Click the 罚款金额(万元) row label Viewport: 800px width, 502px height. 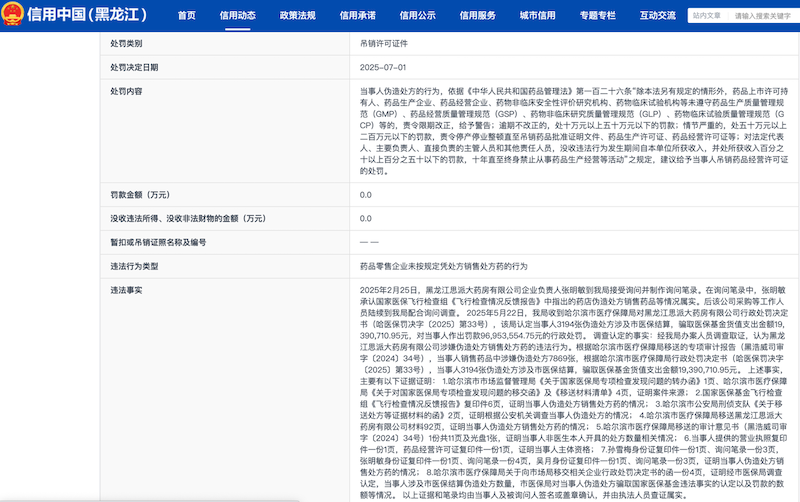(x=140, y=195)
